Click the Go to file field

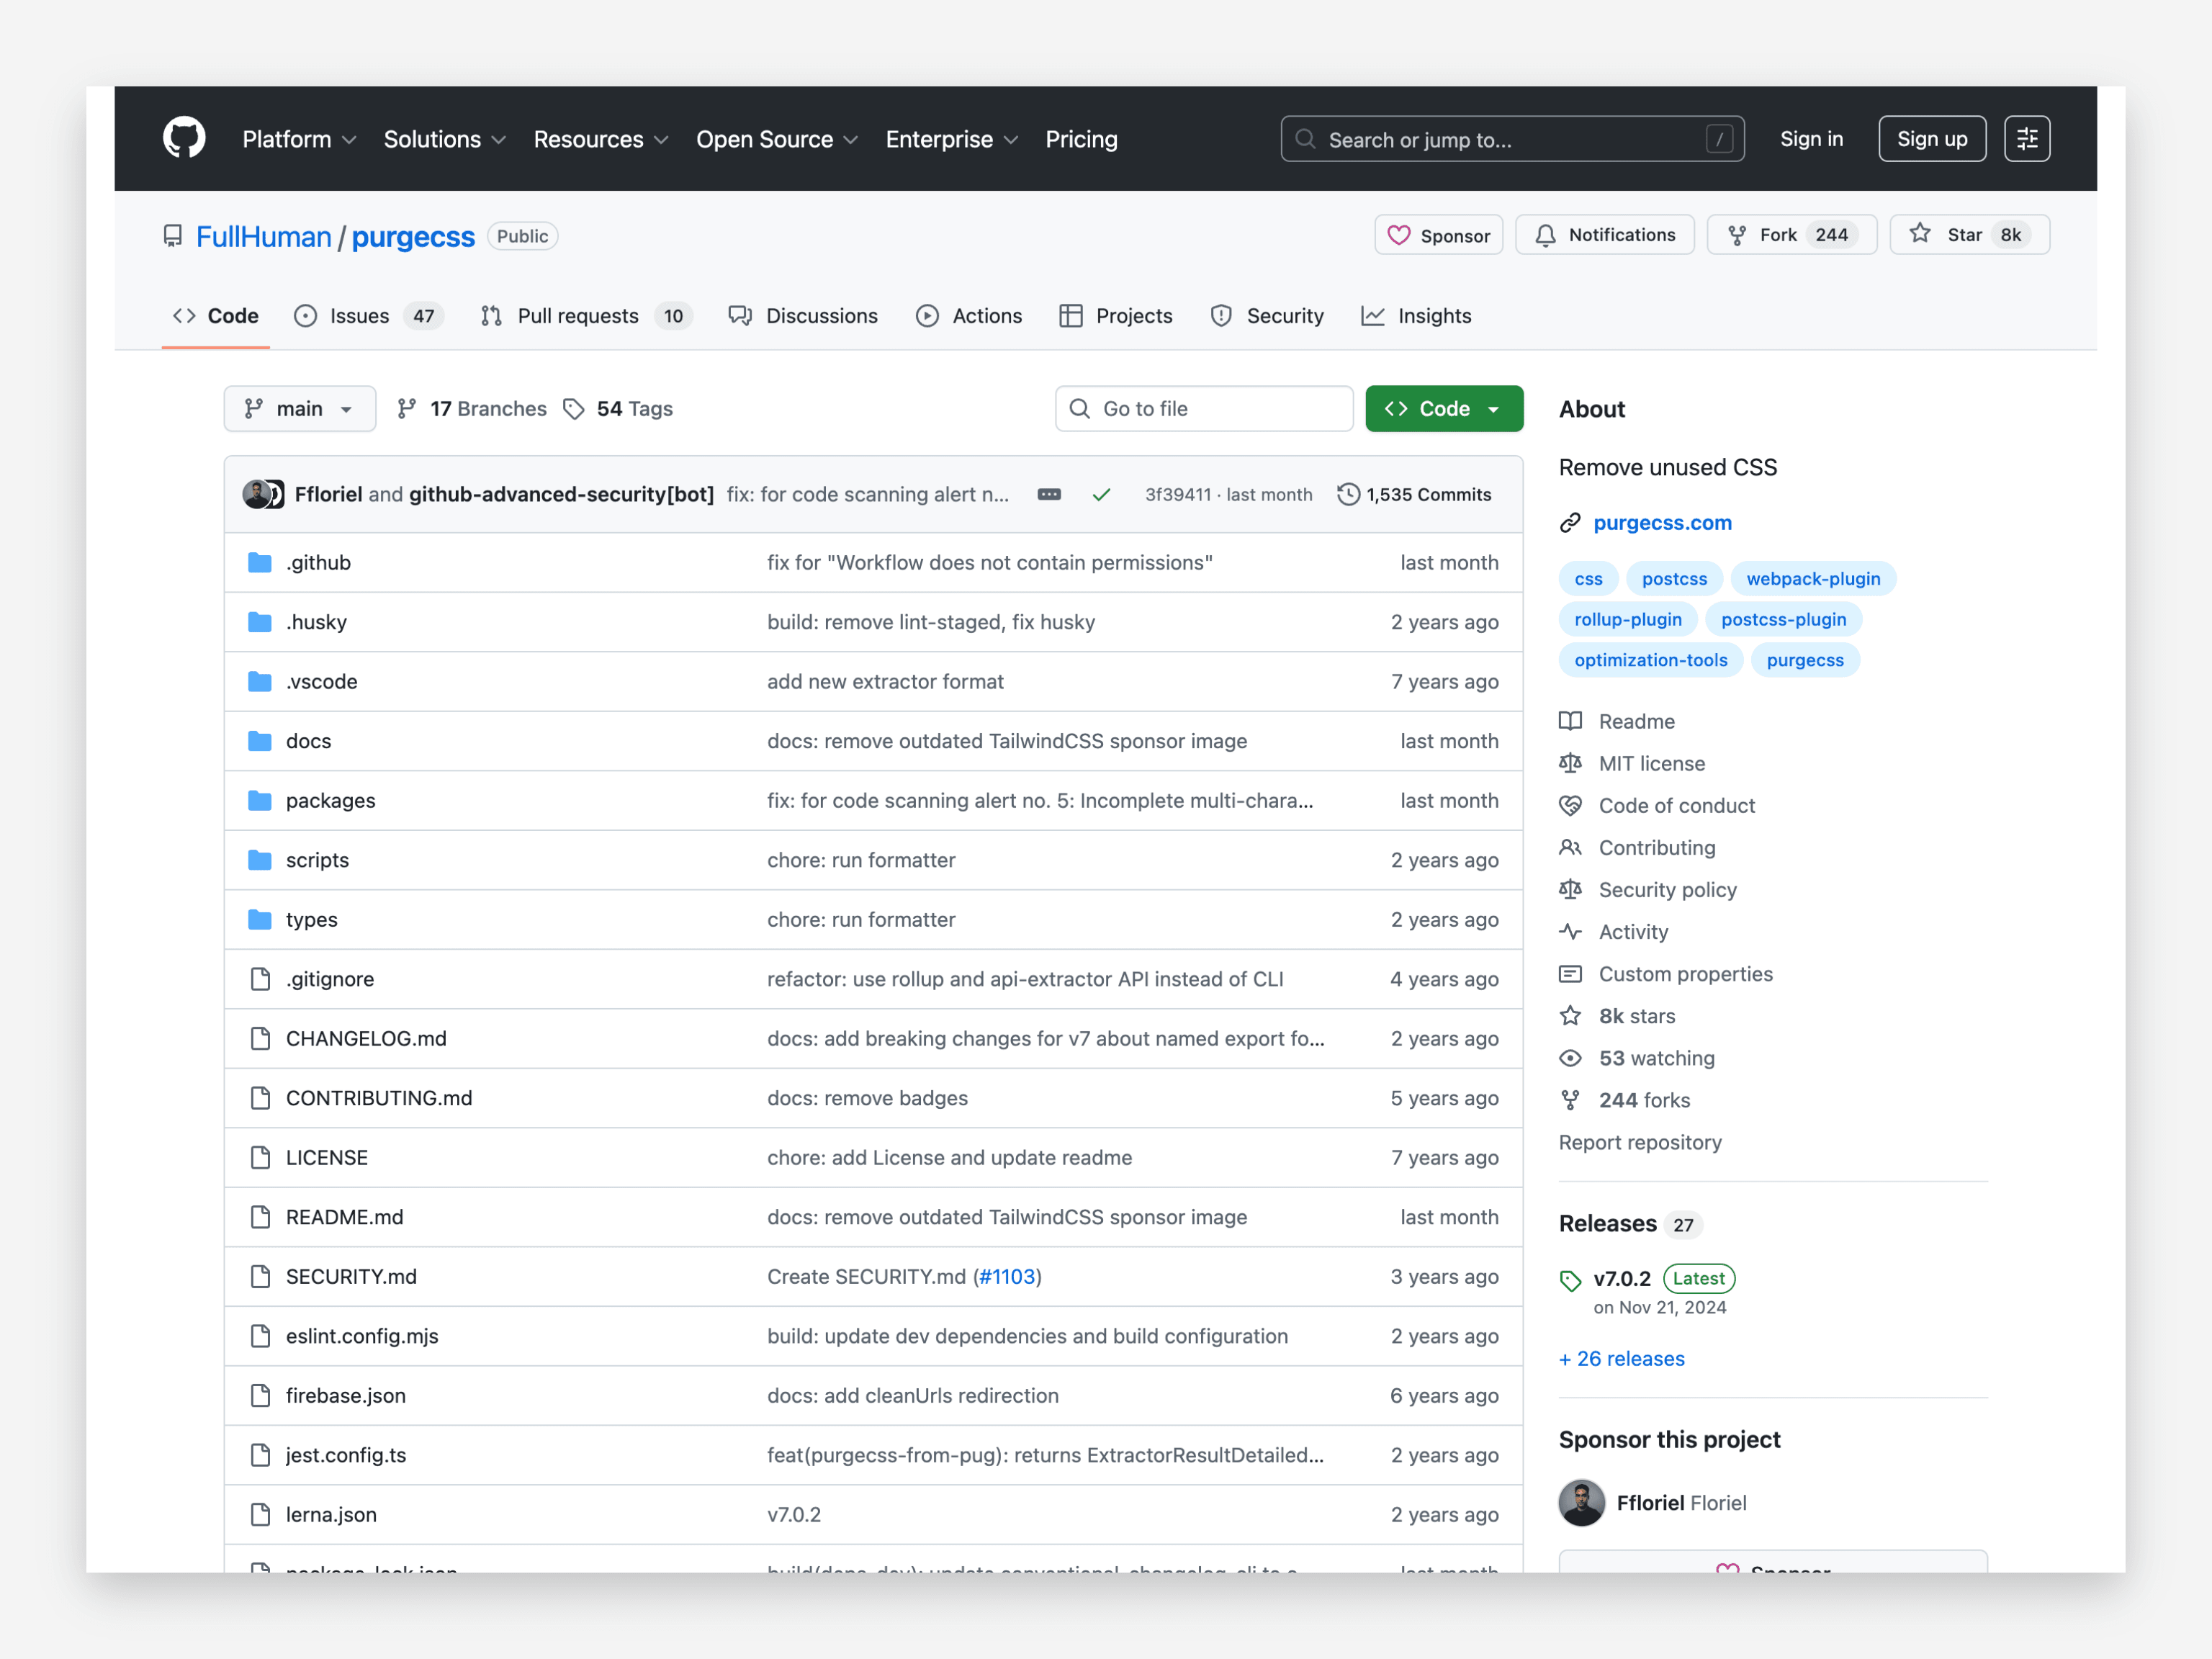(x=1203, y=408)
